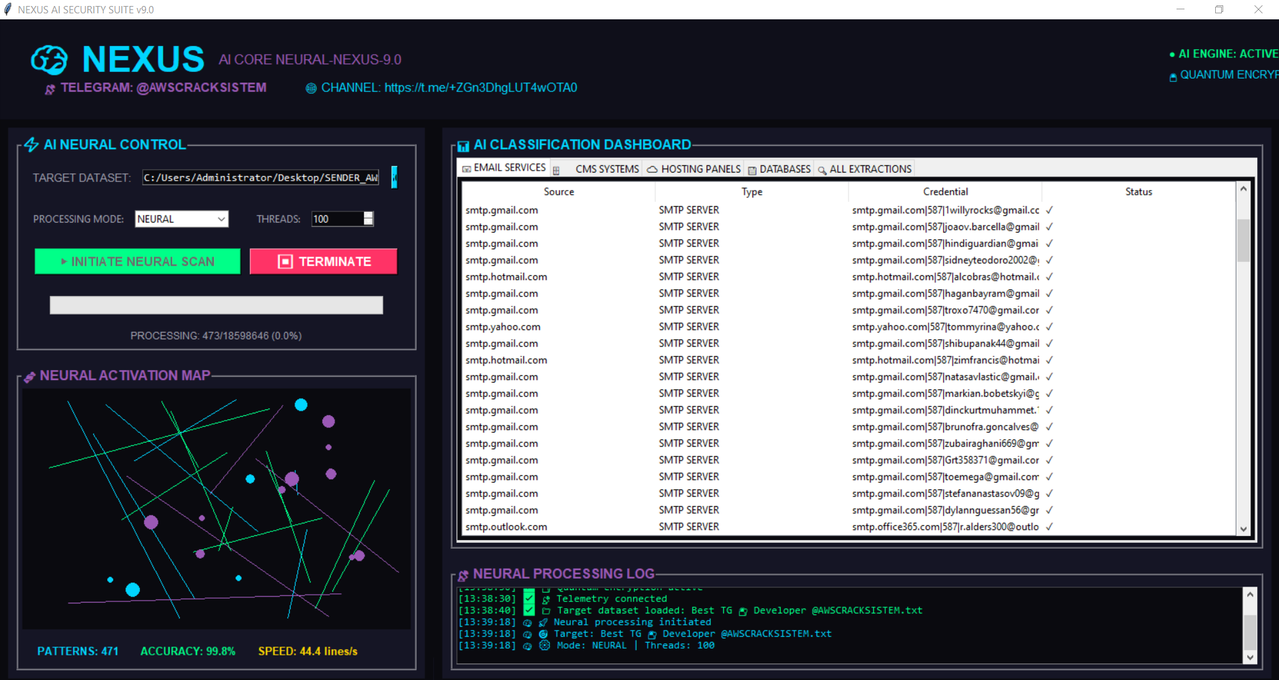
Task: Click the Telegram icon beside @AWSCRACKSISTEM
Action: click(50, 89)
